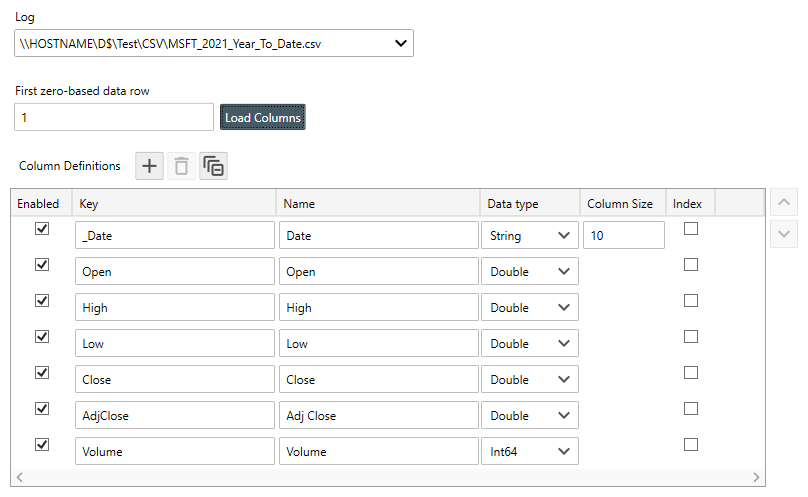
Task: Click the Column Size column header
Action: [x=623, y=204]
